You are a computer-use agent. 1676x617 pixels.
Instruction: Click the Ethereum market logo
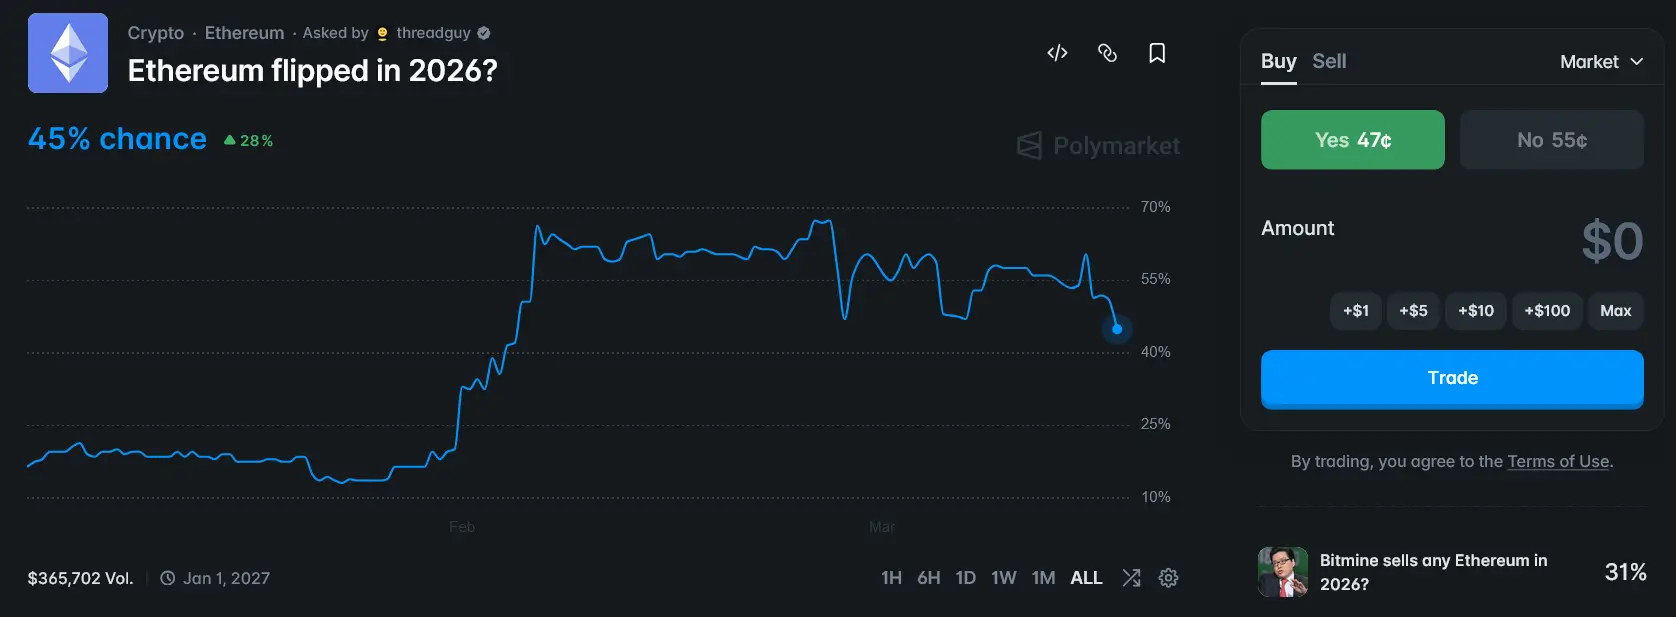click(x=68, y=53)
